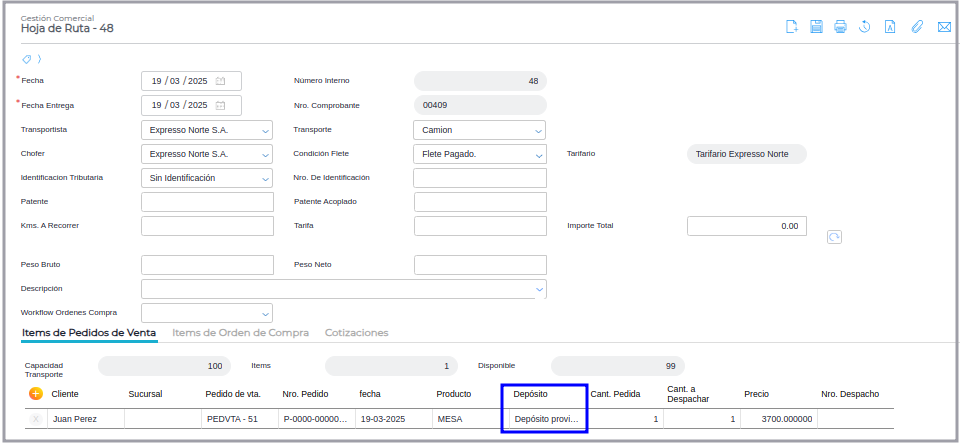Viewport: 960px width, 444px height.
Task: Open the Condición Flete dropdown
Action: [x=539, y=154]
